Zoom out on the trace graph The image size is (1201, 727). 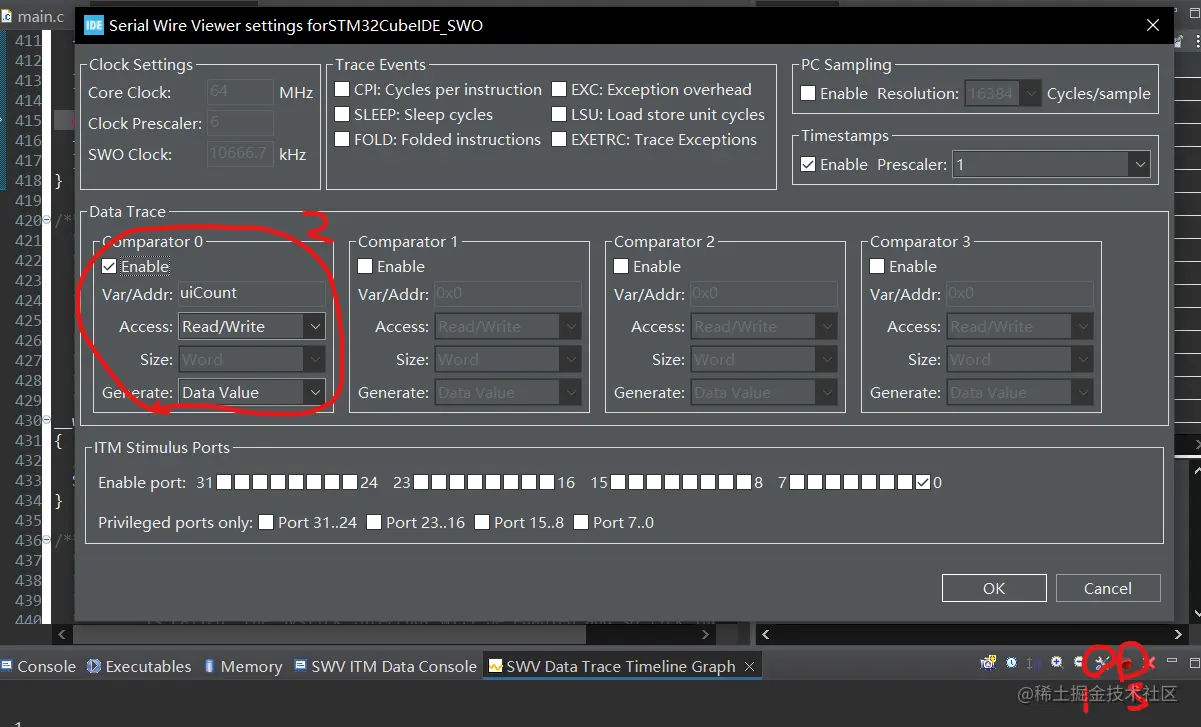tap(1079, 662)
